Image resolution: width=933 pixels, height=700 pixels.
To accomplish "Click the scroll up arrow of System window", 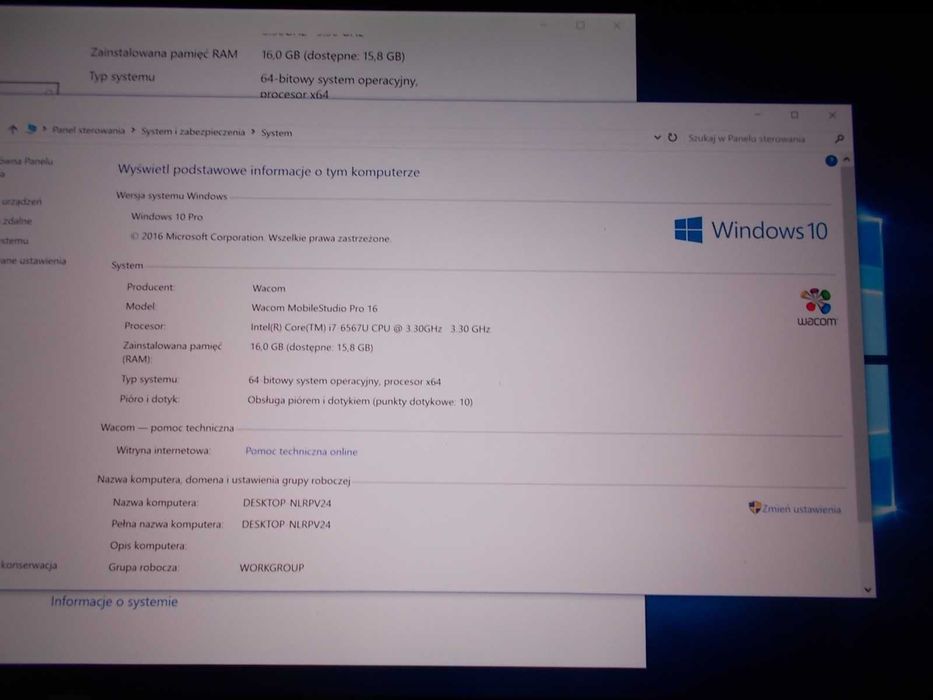I will [846, 160].
